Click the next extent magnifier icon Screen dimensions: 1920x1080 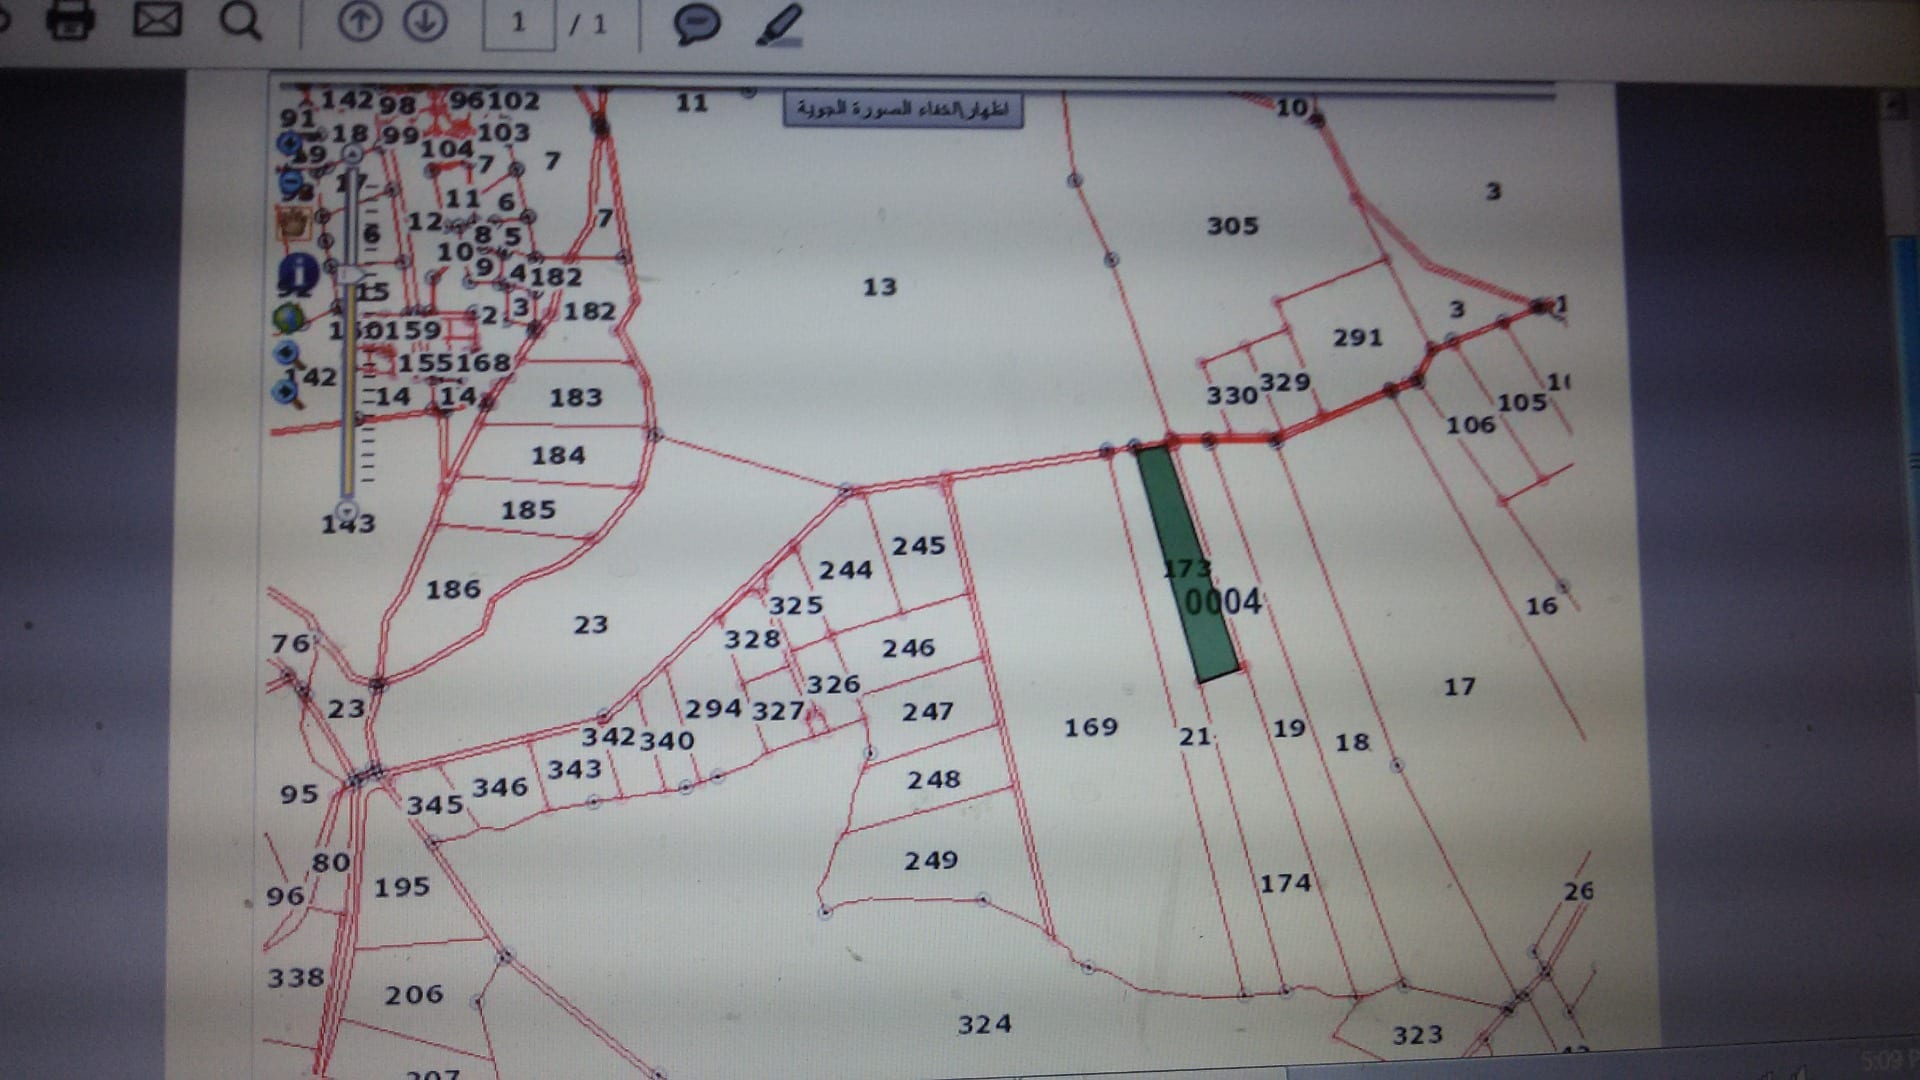pos(288,391)
